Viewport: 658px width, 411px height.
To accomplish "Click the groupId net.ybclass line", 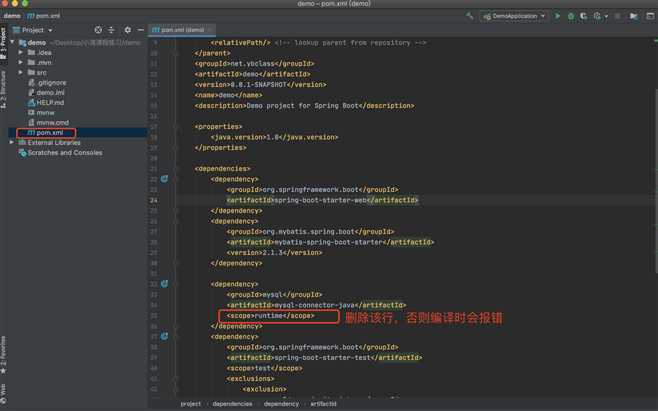I will (254, 64).
